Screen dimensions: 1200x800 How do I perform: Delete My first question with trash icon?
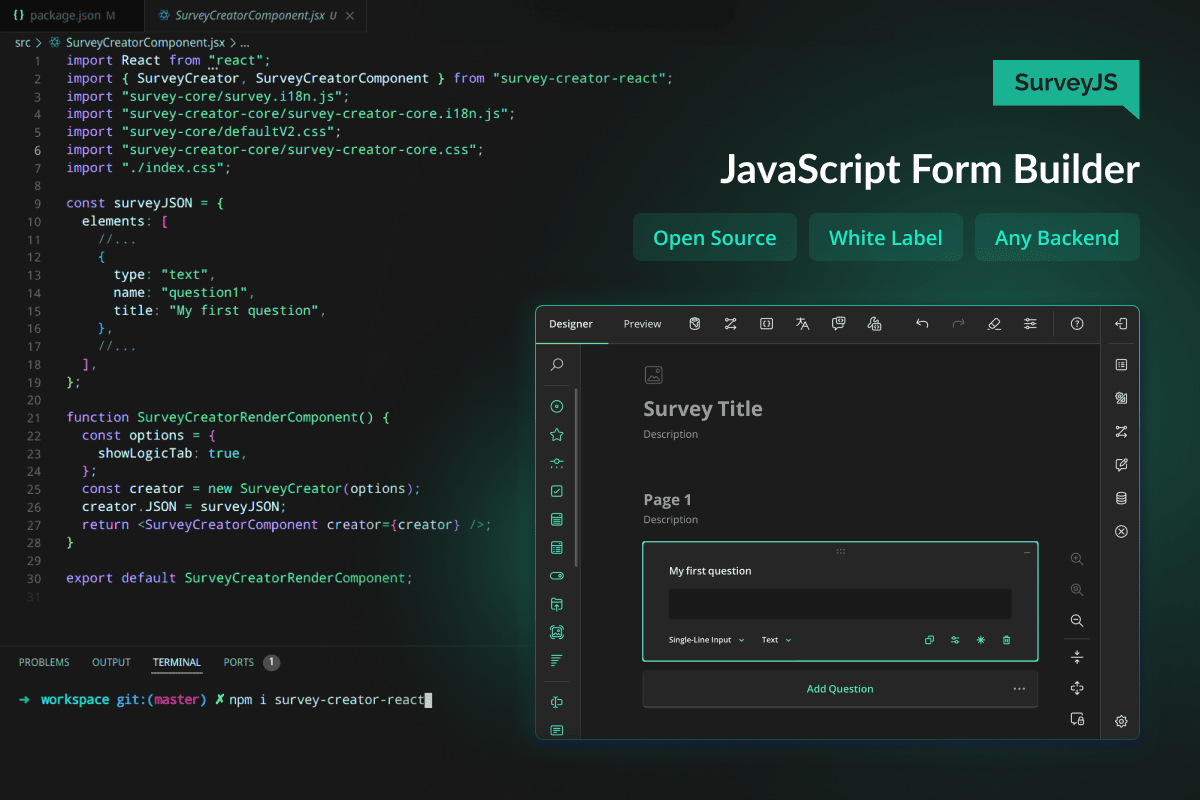coord(1007,640)
